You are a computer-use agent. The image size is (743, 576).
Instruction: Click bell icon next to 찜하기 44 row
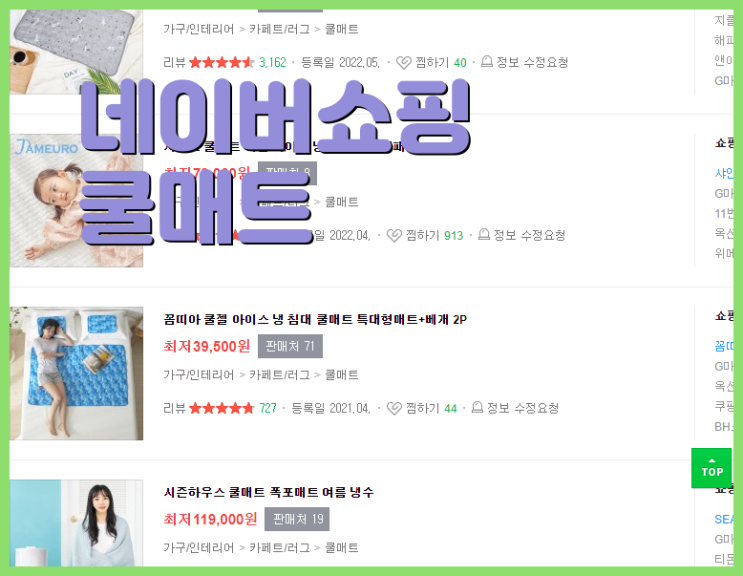[477, 407]
